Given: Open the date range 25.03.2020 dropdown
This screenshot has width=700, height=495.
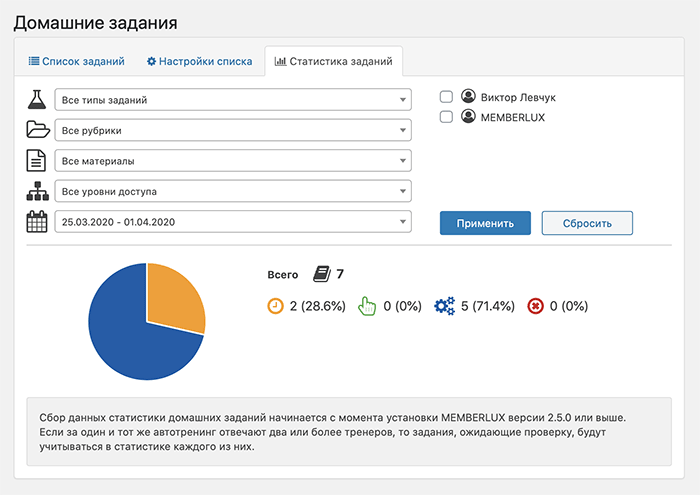Looking at the screenshot, I should [233, 222].
